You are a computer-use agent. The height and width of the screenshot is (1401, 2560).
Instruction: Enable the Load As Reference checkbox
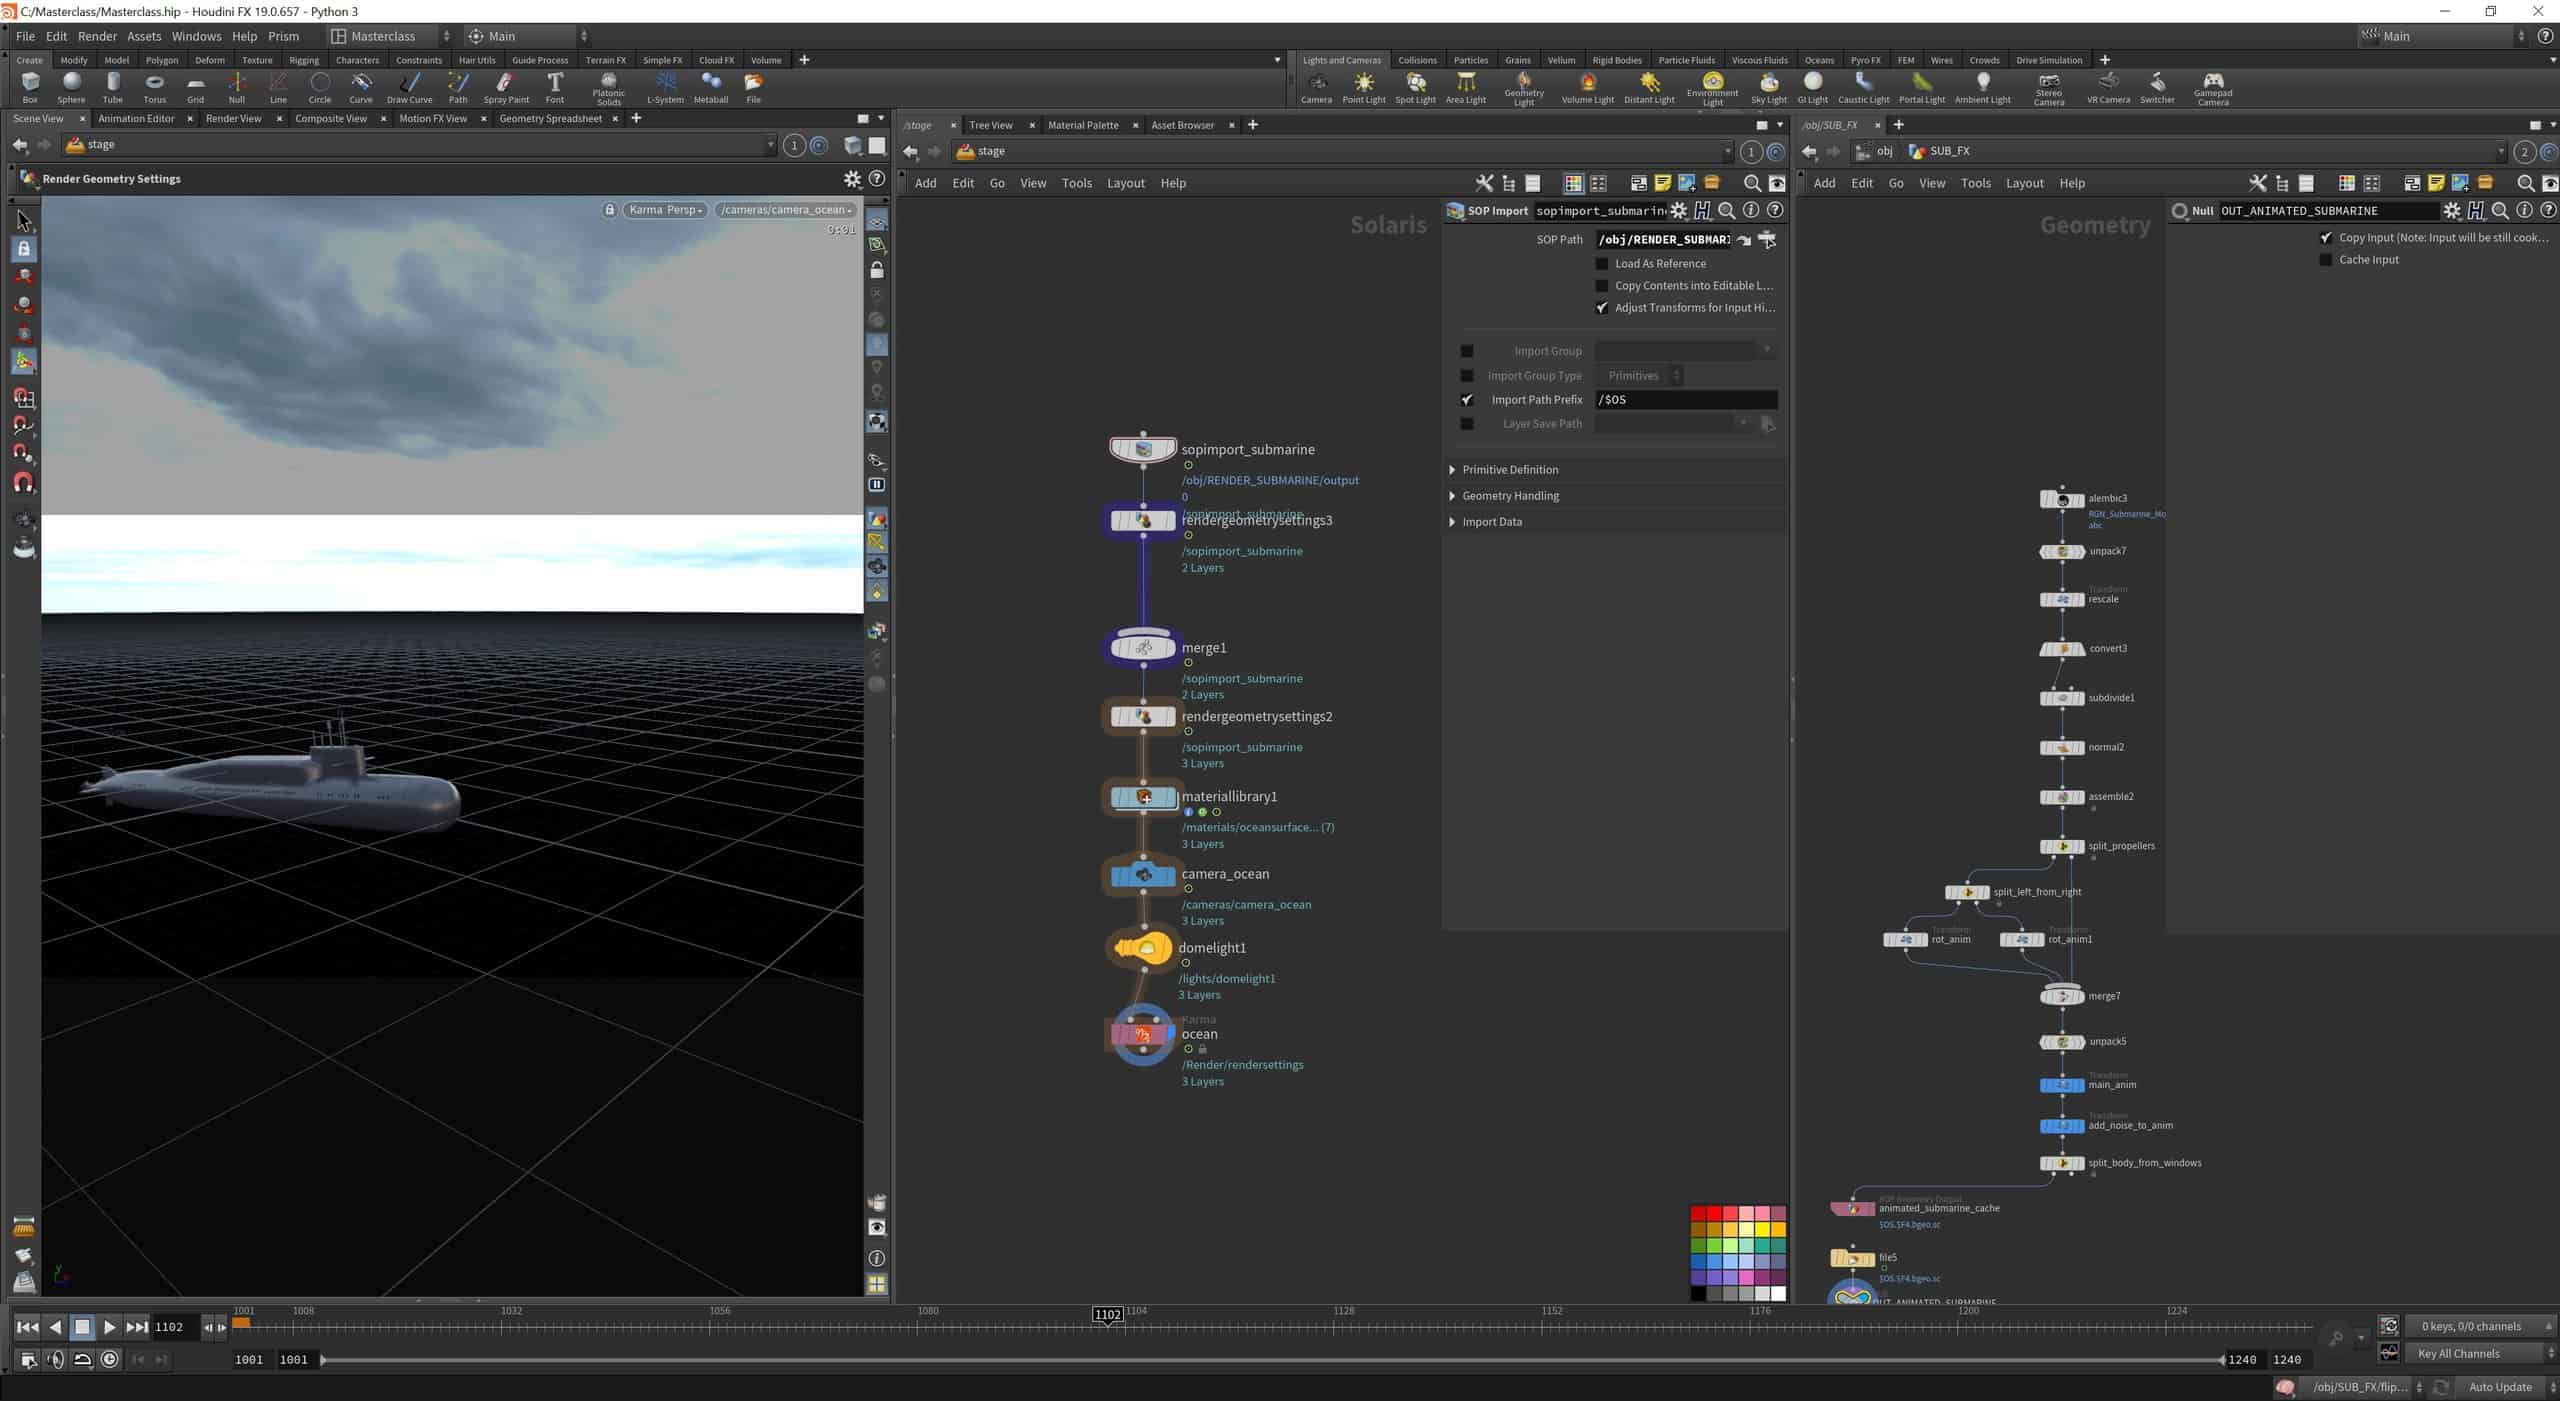(x=1602, y=264)
